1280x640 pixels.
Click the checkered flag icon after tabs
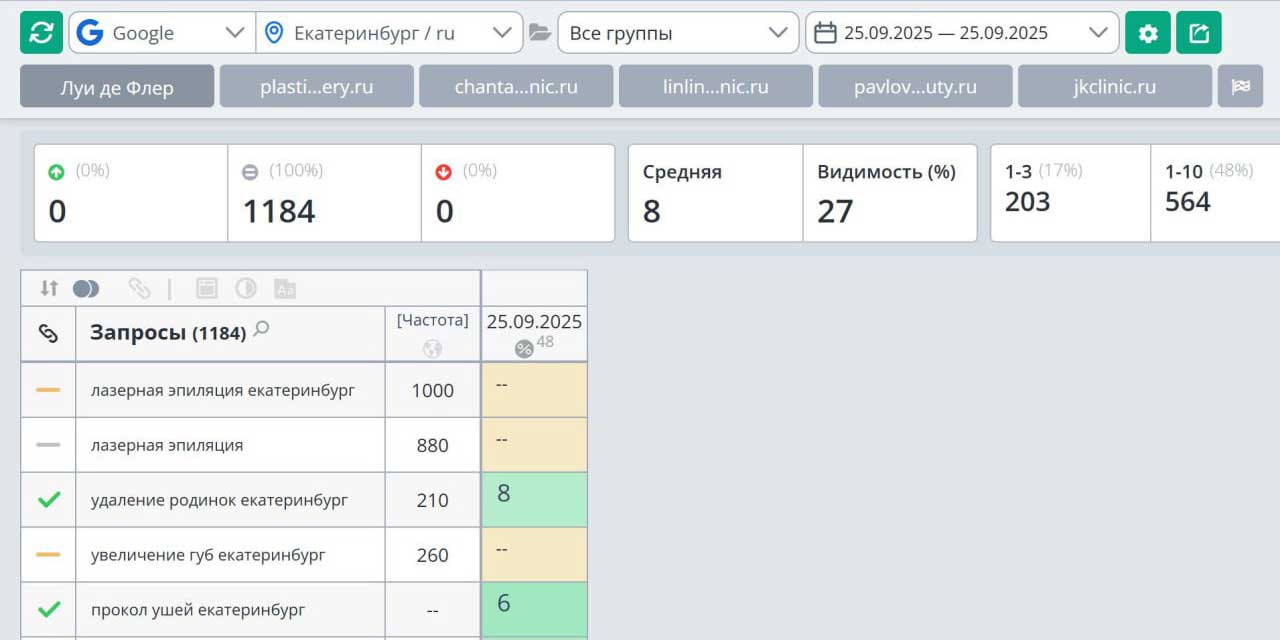[1240, 87]
